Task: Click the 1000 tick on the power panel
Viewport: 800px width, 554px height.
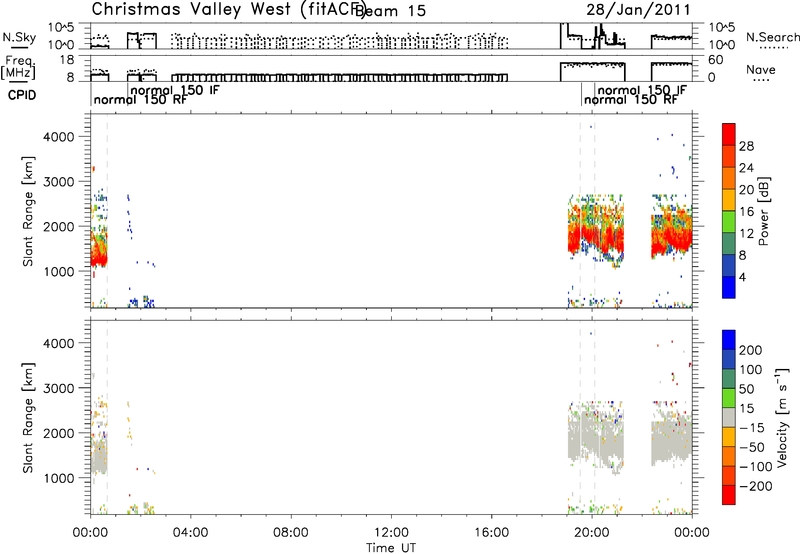Action: 59,271
